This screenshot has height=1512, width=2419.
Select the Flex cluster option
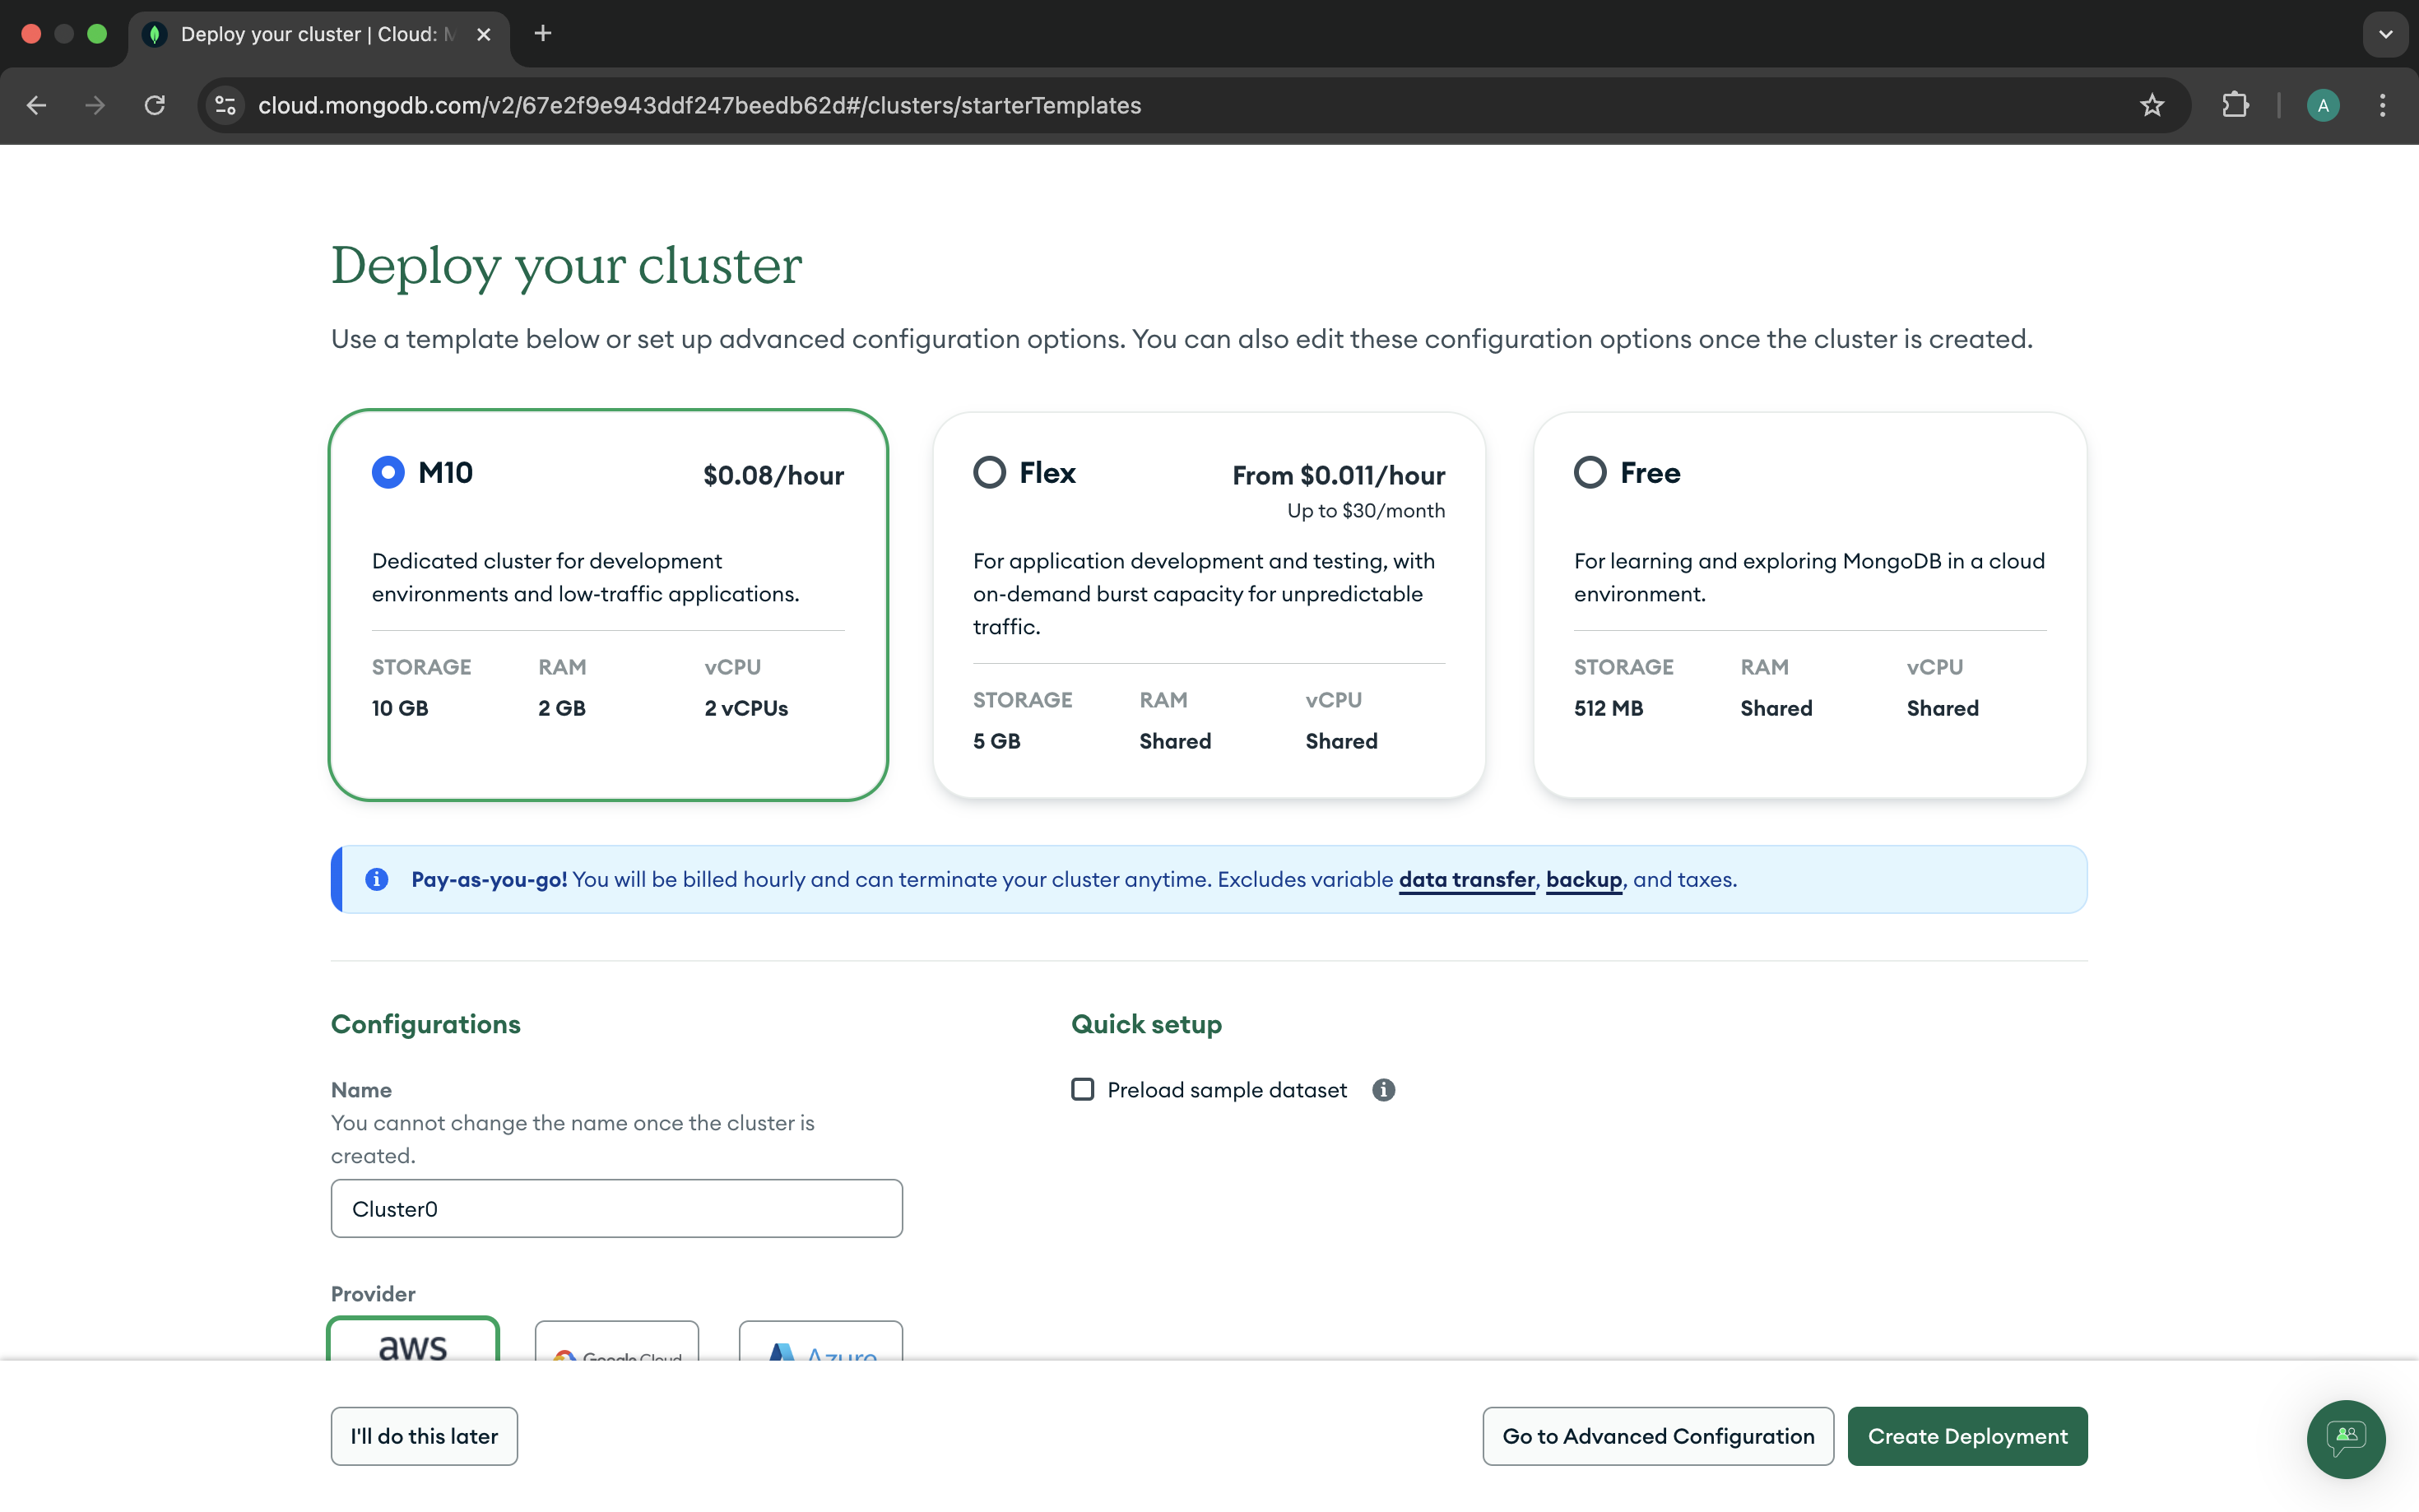[x=989, y=472]
